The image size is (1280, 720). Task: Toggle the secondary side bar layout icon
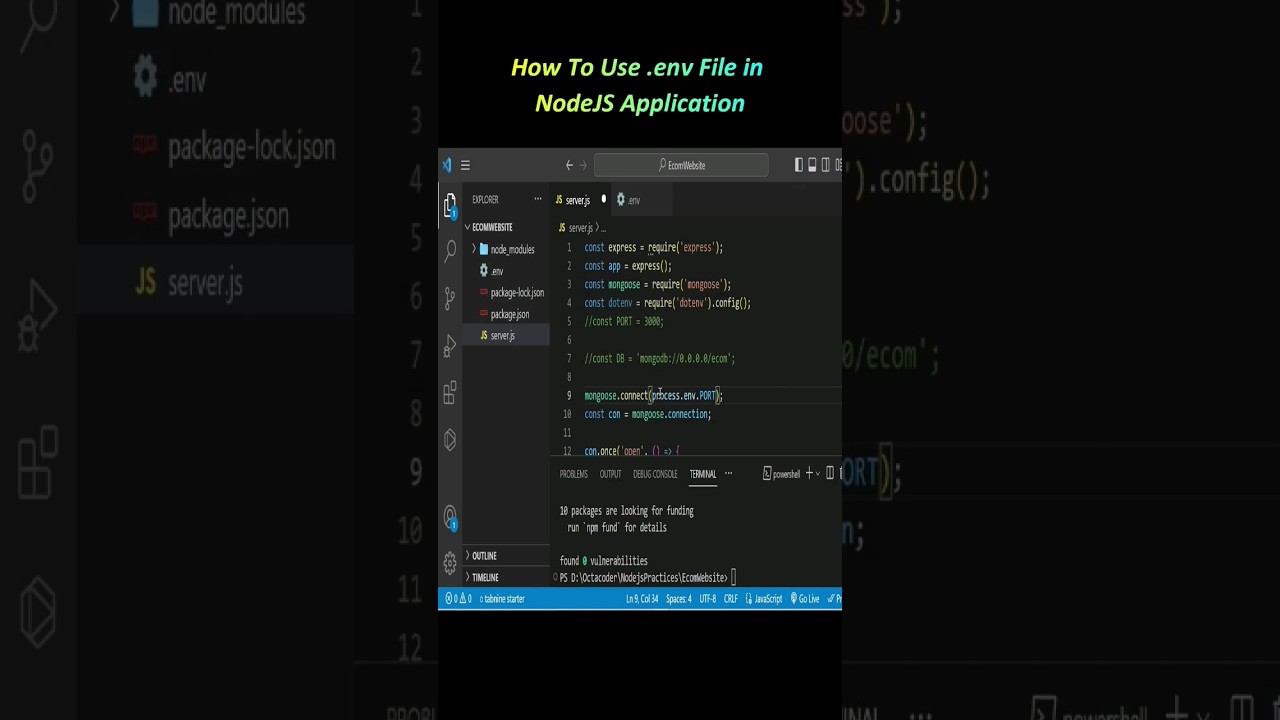click(x=825, y=165)
